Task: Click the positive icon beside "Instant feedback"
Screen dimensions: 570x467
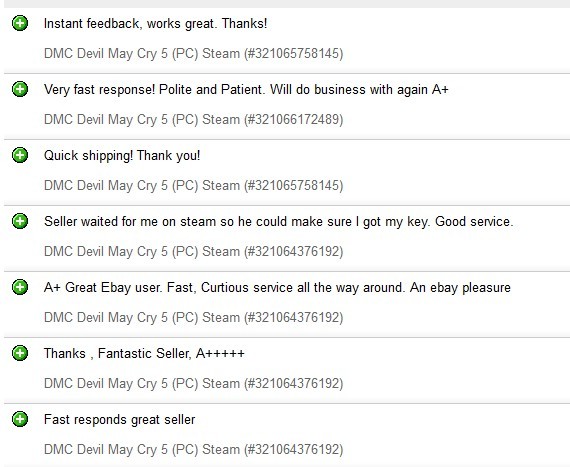Action: 20,23
